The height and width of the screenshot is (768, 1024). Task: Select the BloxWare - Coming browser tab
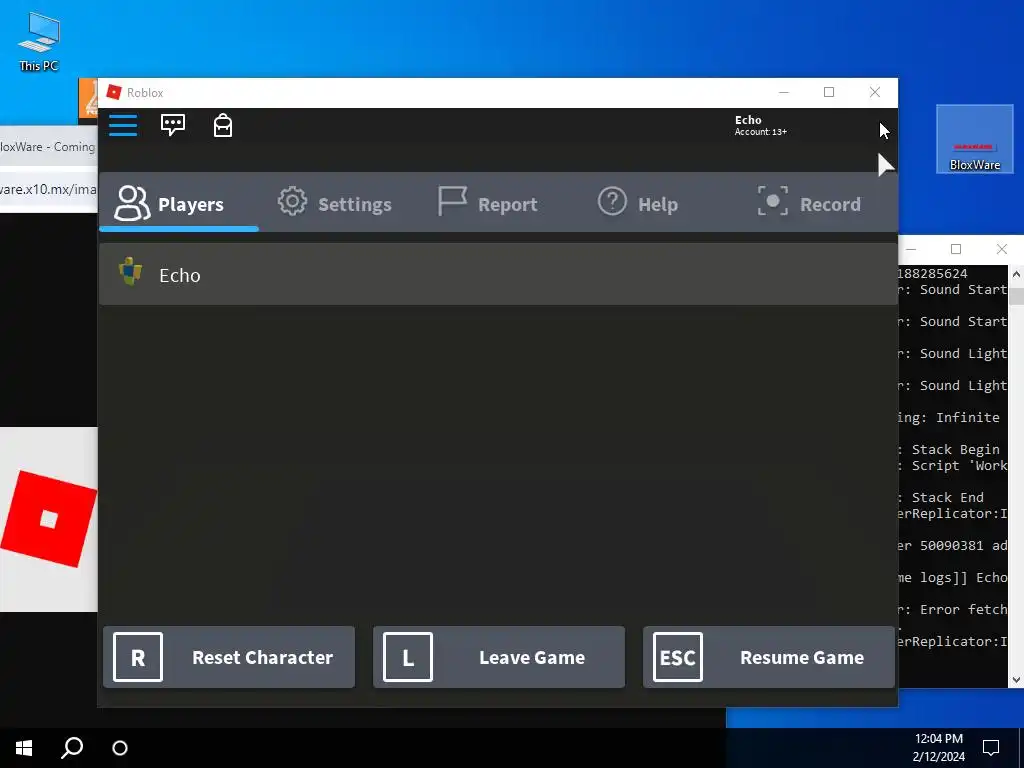tap(48, 147)
